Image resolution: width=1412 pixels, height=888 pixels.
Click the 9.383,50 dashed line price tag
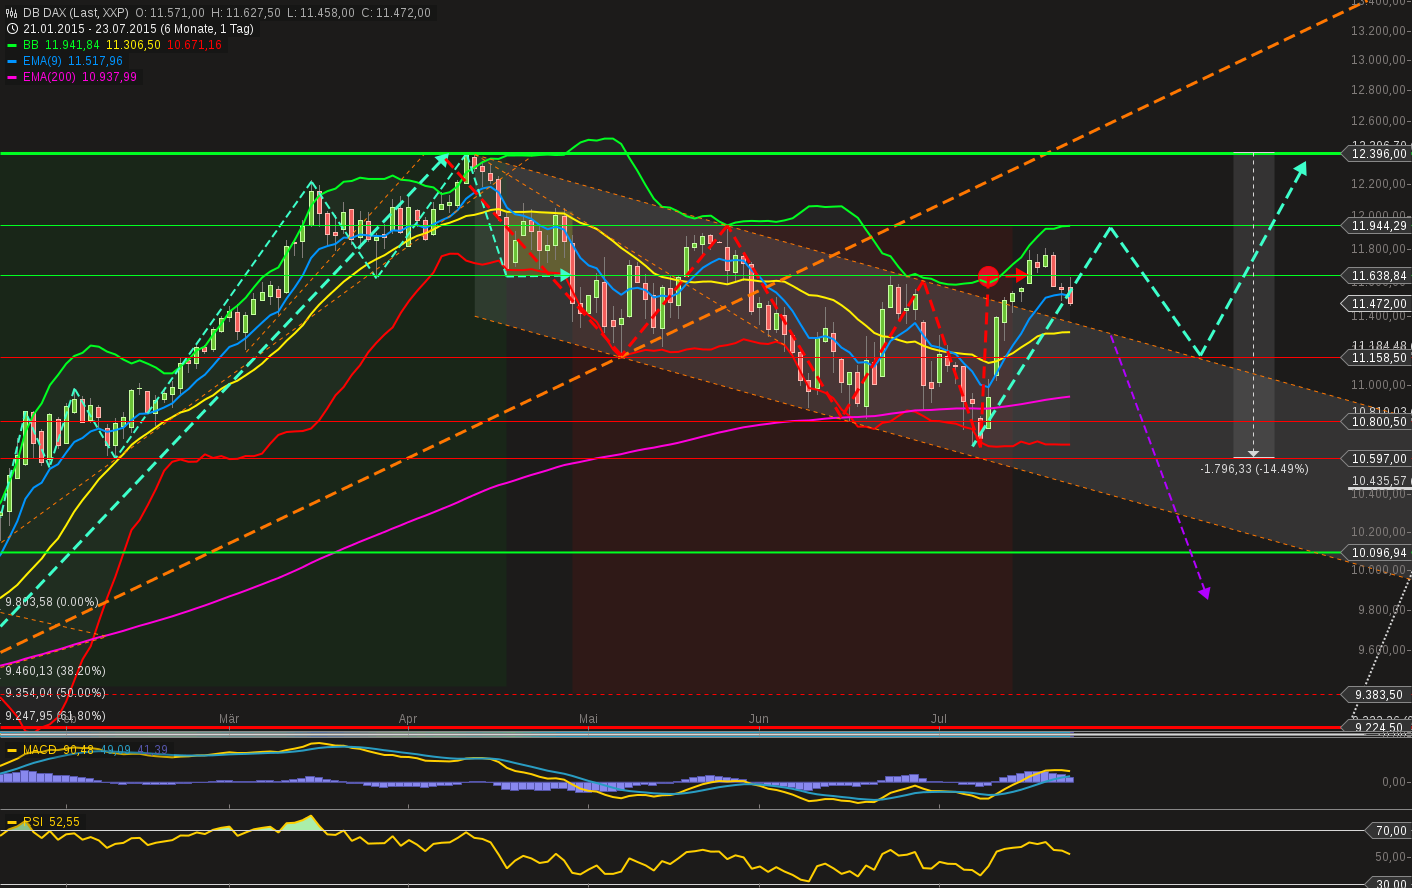1378,695
